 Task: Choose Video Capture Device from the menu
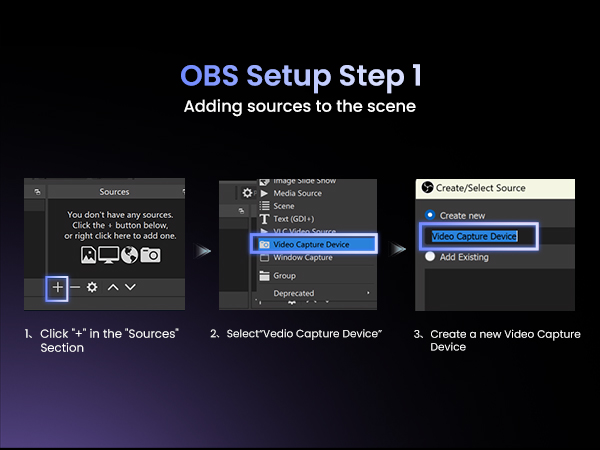pos(312,244)
